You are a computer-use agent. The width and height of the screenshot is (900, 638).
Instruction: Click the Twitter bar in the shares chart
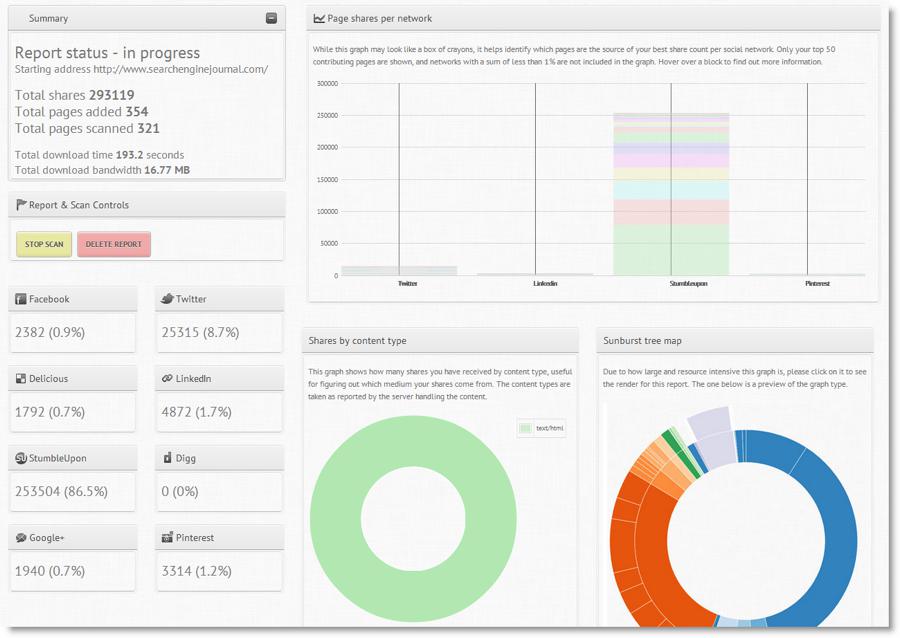coord(399,271)
